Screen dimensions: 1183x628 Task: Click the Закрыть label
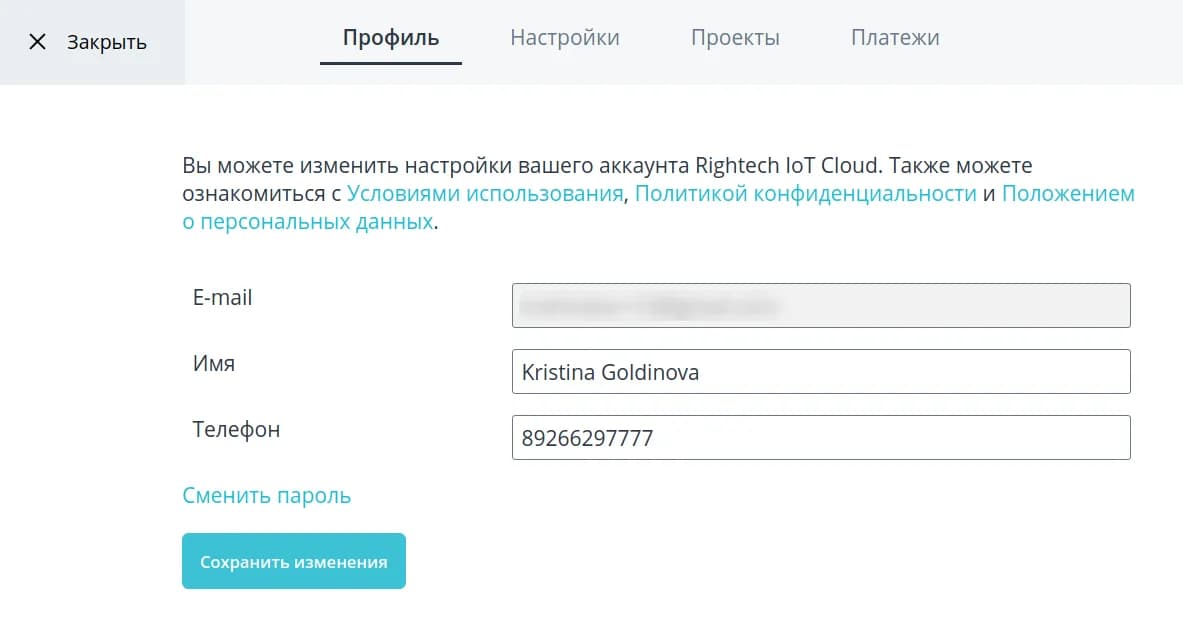click(x=107, y=42)
